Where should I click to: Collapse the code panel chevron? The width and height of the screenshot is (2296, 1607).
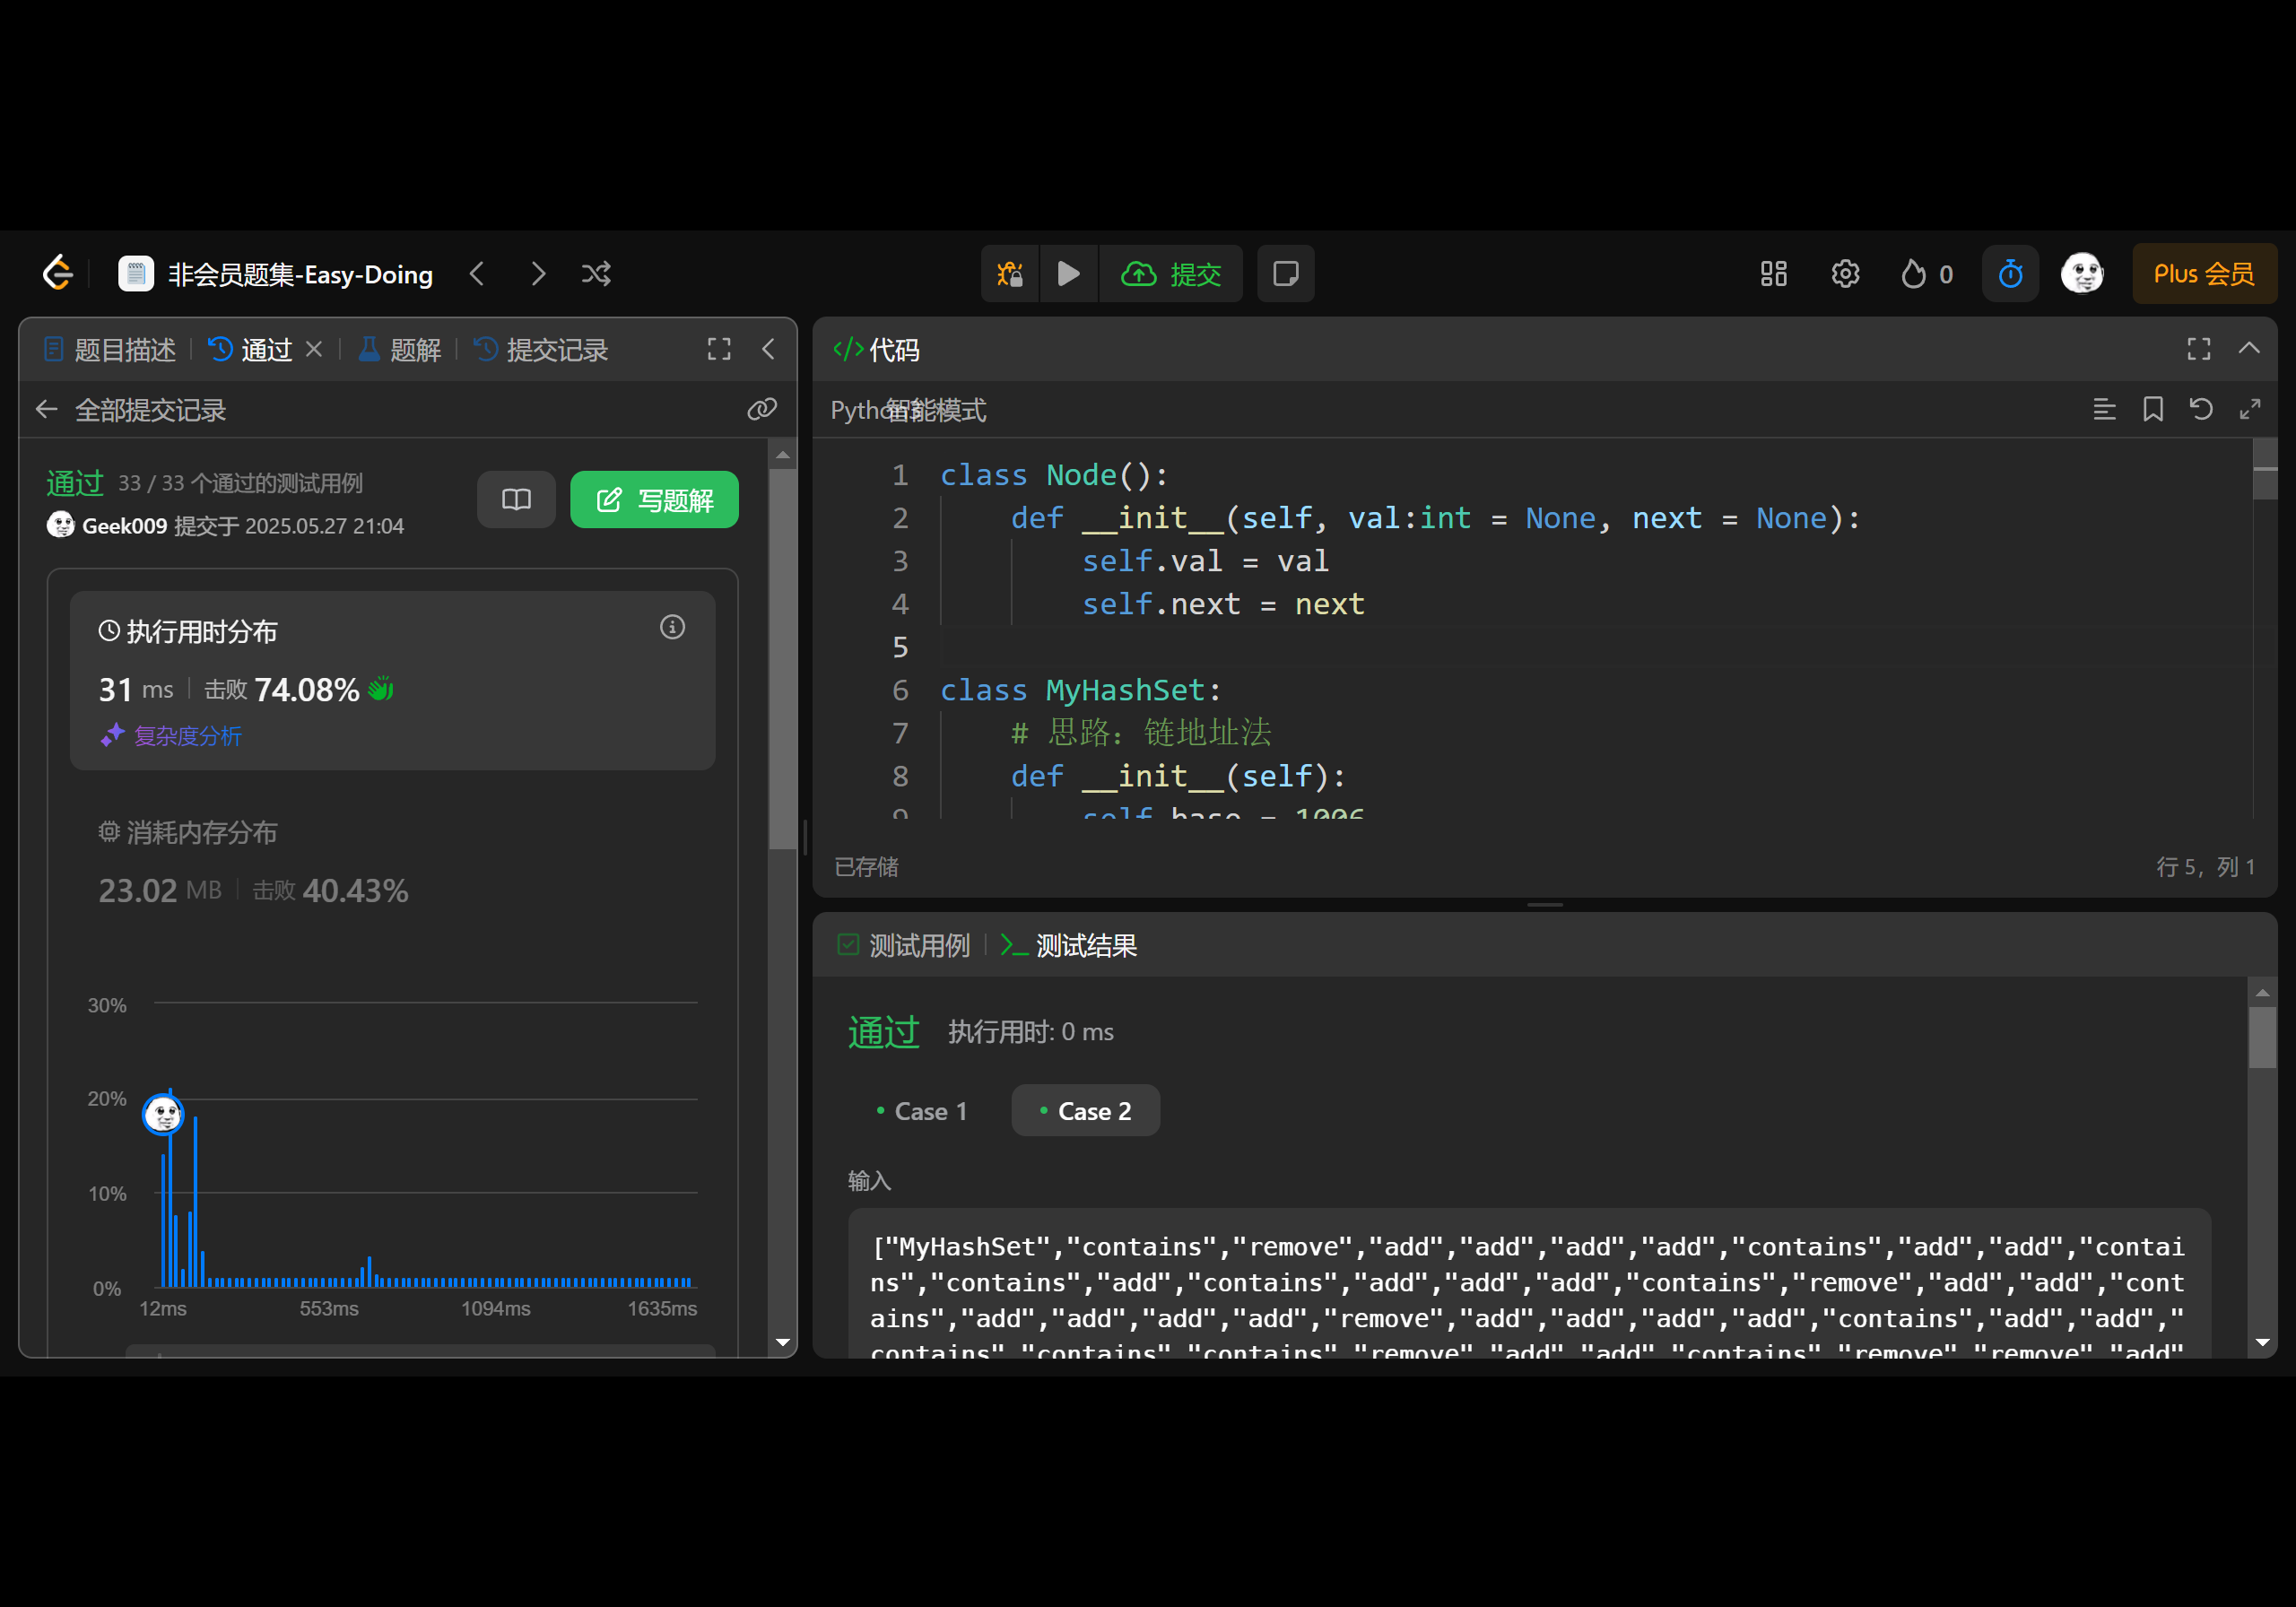pos(2248,348)
